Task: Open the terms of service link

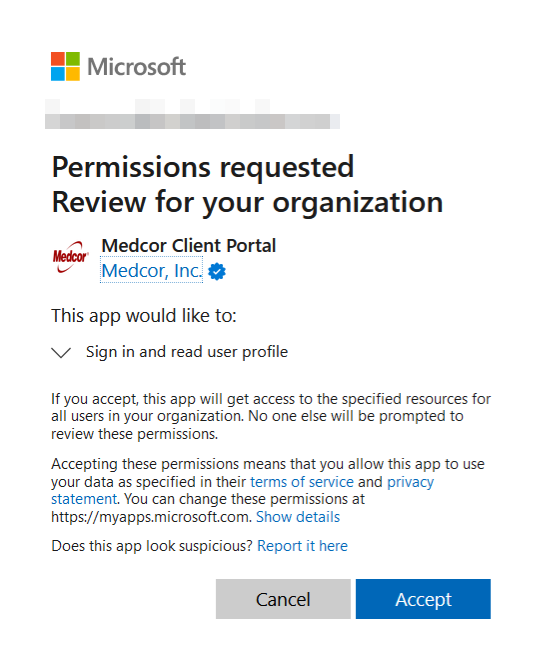Action: 302,482
